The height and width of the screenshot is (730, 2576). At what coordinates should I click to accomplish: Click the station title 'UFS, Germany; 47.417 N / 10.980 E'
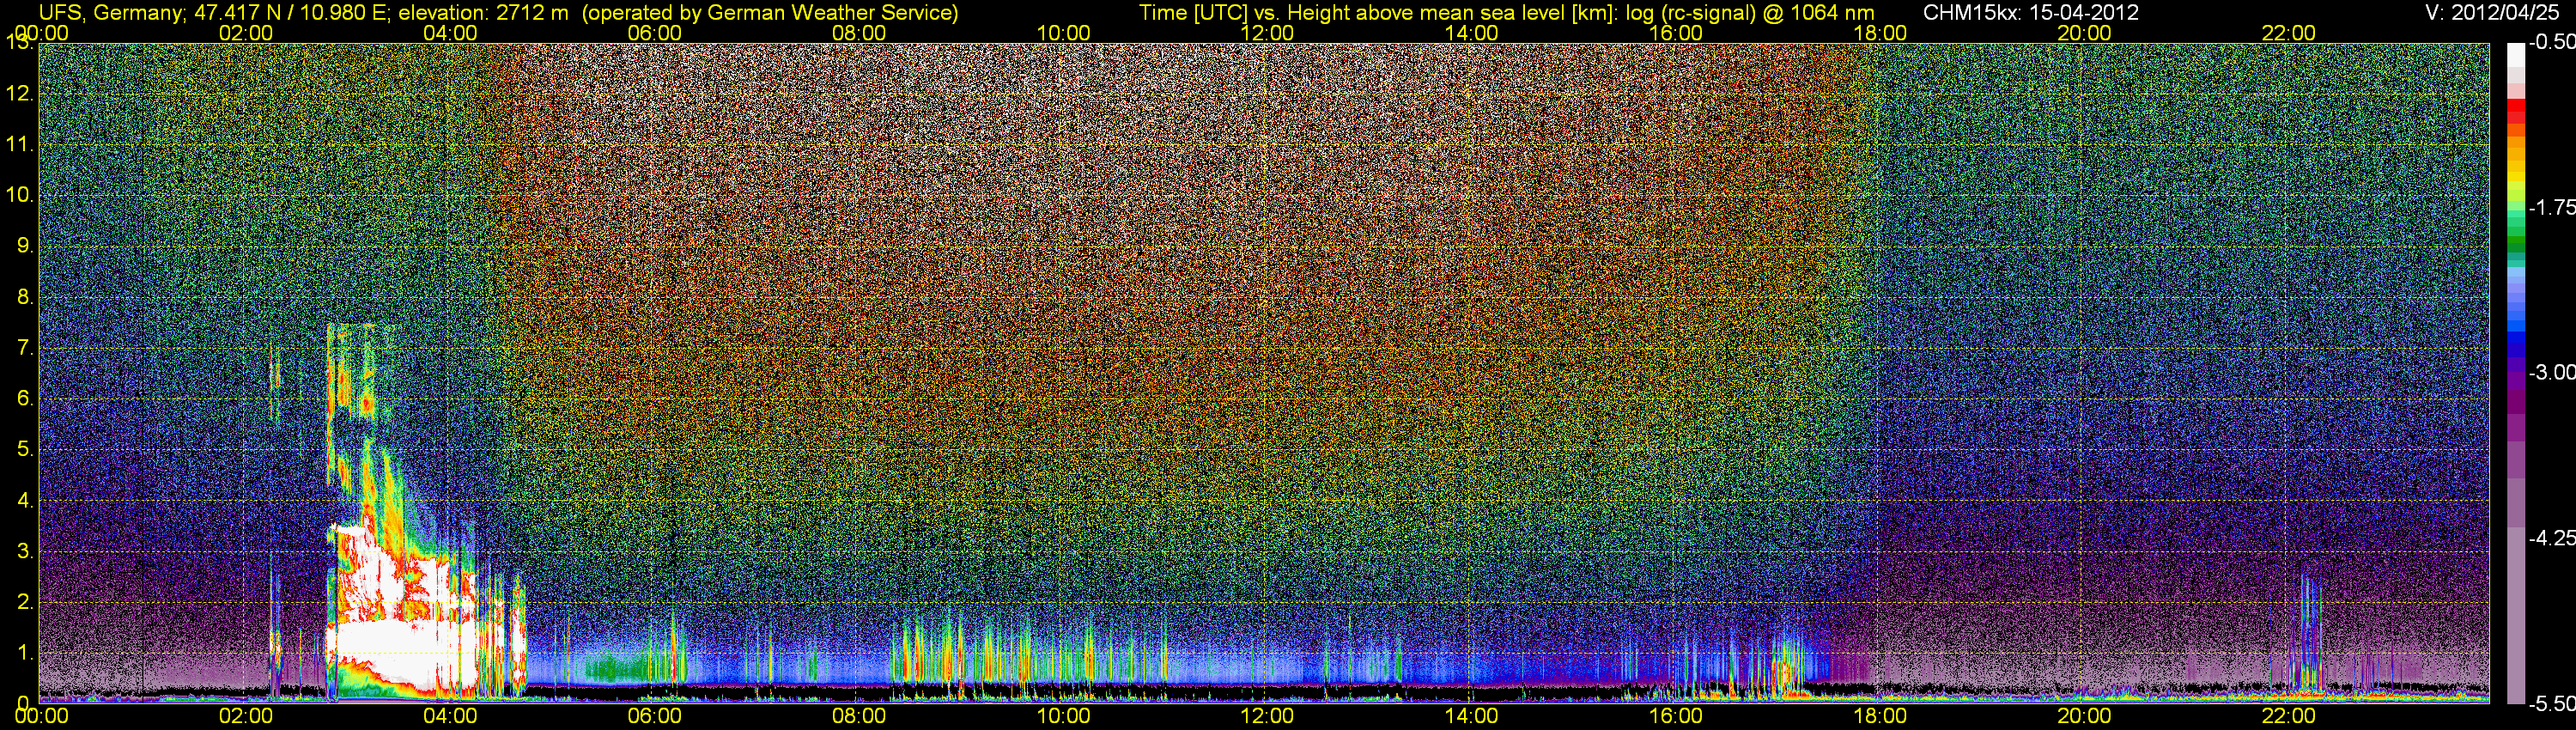pyautogui.click(x=214, y=12)
